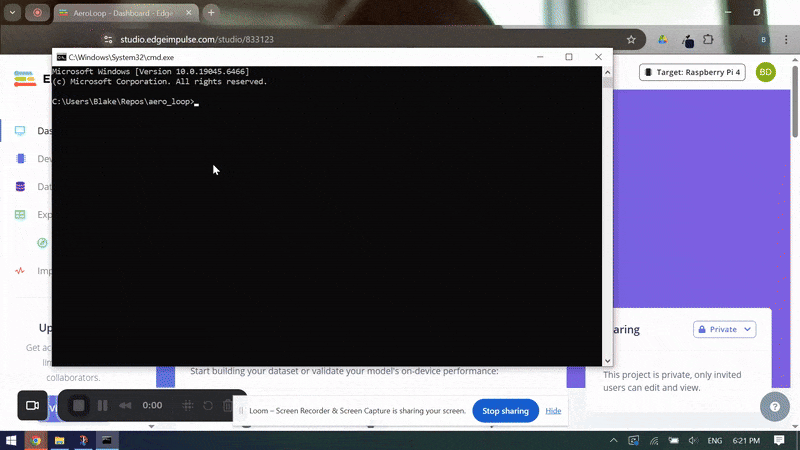Open the Meet Now tray icon
The height and width of the screenshot is (450, 800).
coord(633,440)
